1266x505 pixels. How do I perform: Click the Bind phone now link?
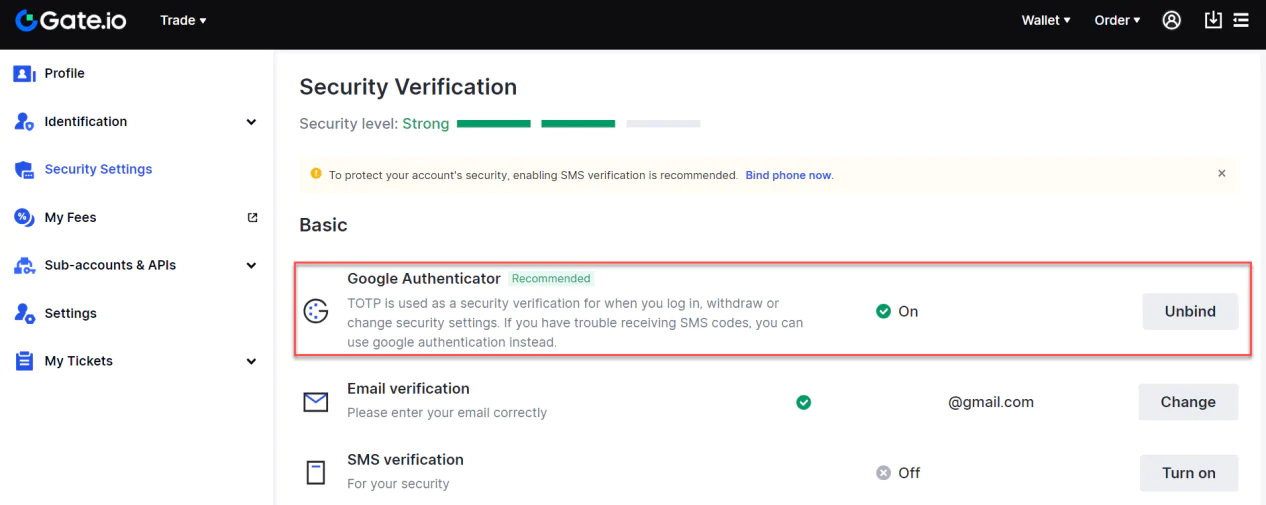coord(789,175)
